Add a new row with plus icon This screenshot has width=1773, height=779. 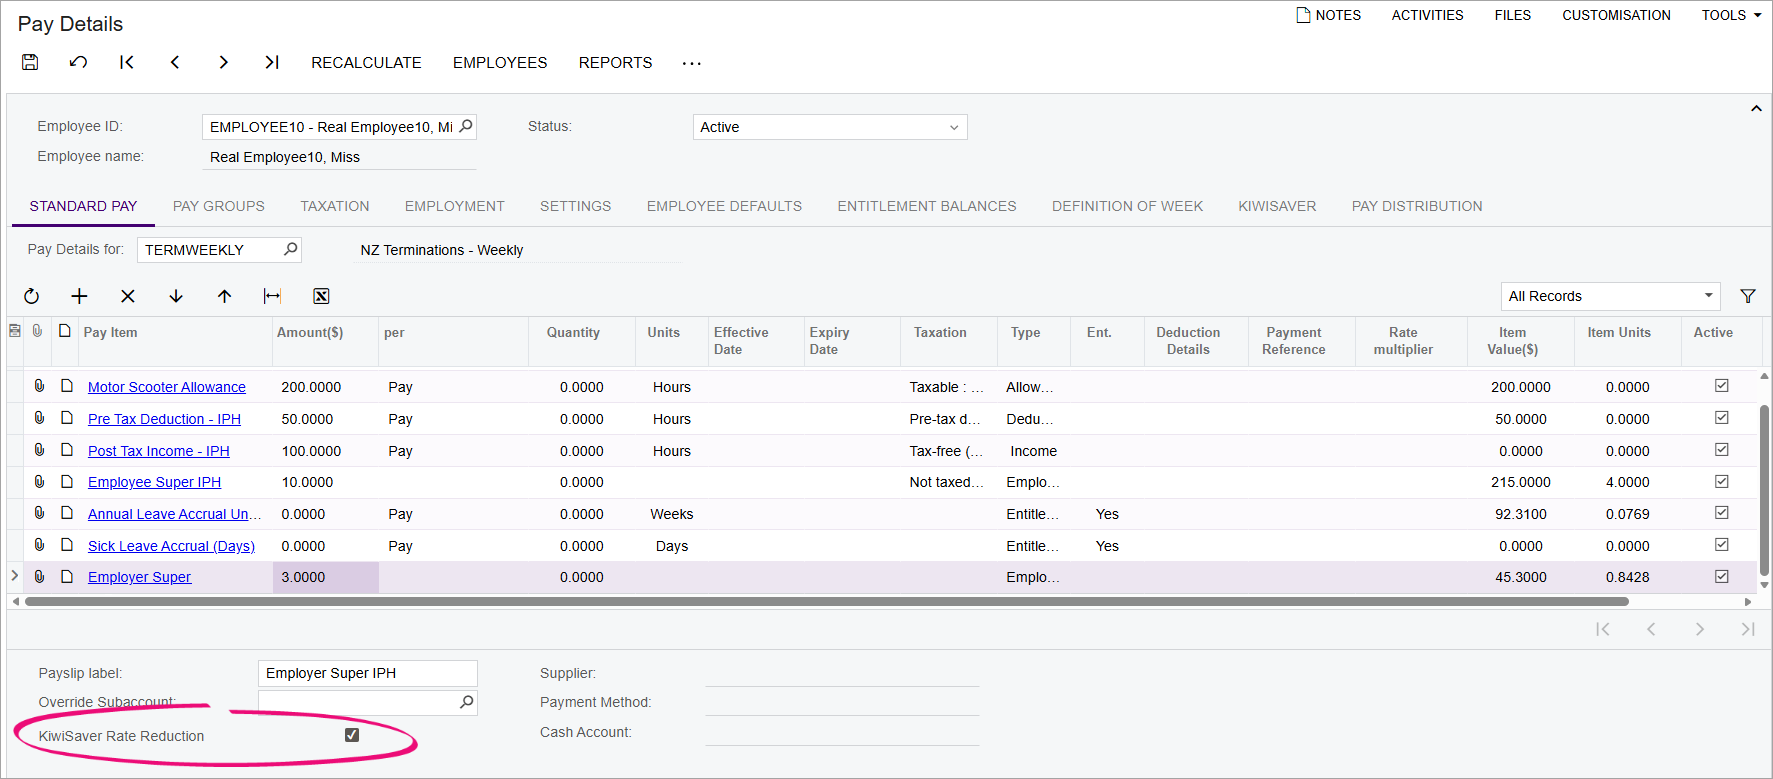point(79,296)
